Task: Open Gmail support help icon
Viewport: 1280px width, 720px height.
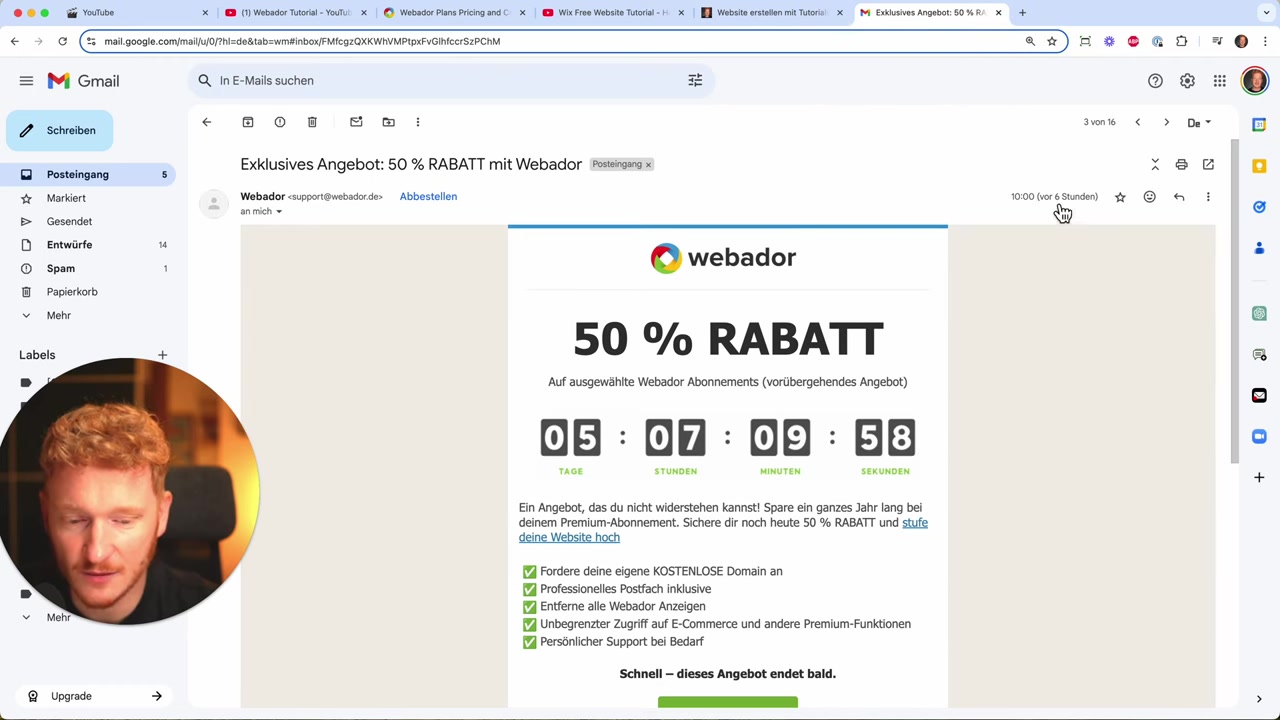Action: pos(1155,81)
